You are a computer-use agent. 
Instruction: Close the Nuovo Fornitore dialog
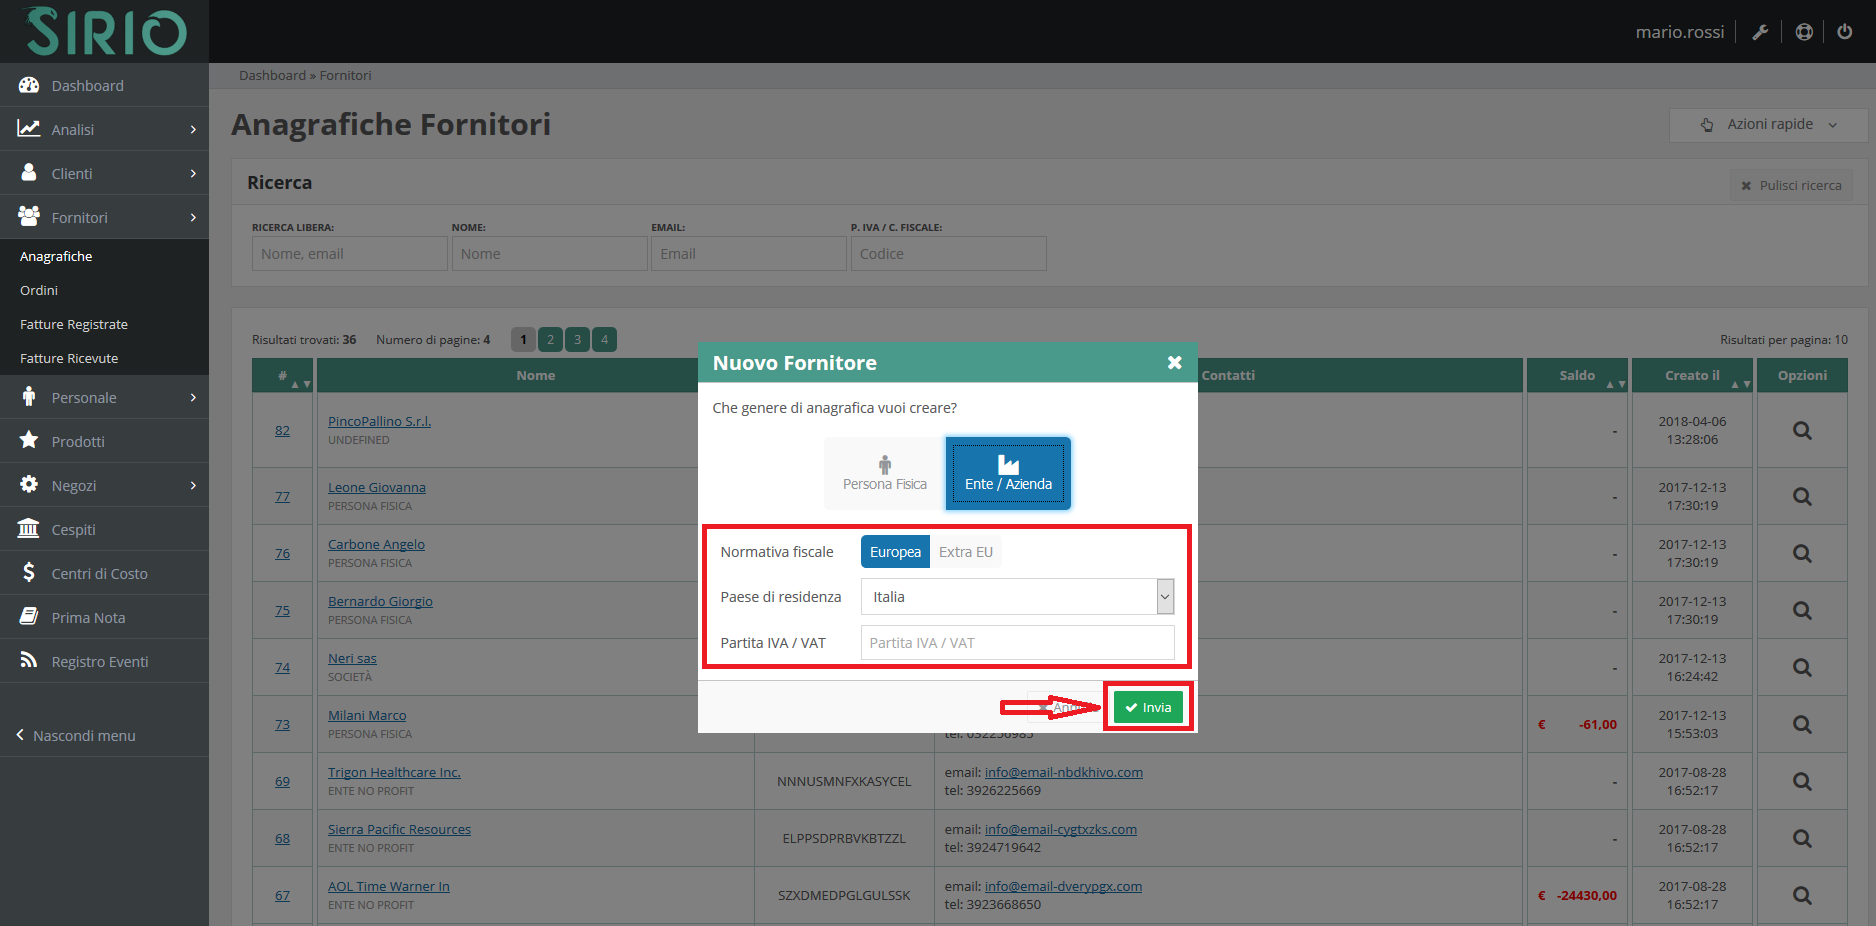point(1174,363)
